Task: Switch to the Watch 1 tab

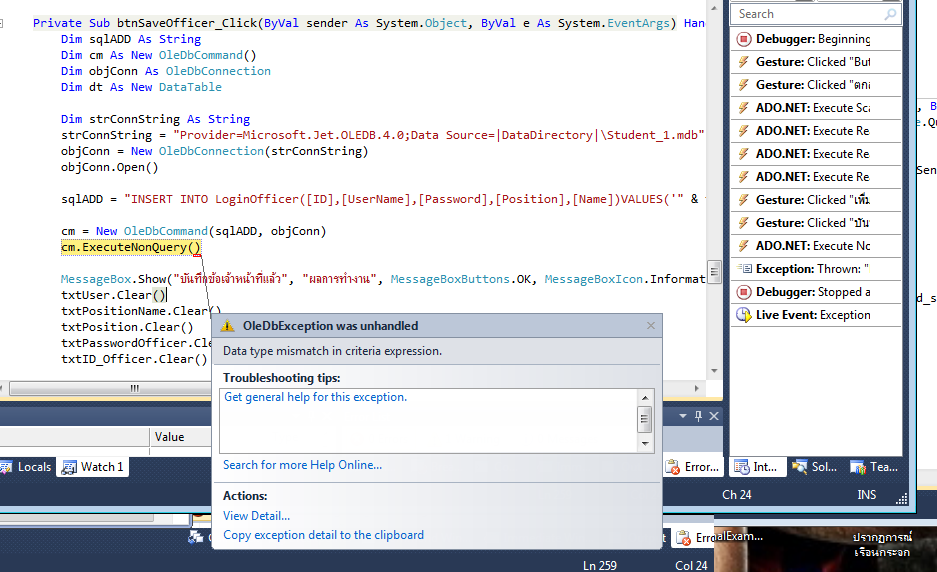Action: point(93,467)
